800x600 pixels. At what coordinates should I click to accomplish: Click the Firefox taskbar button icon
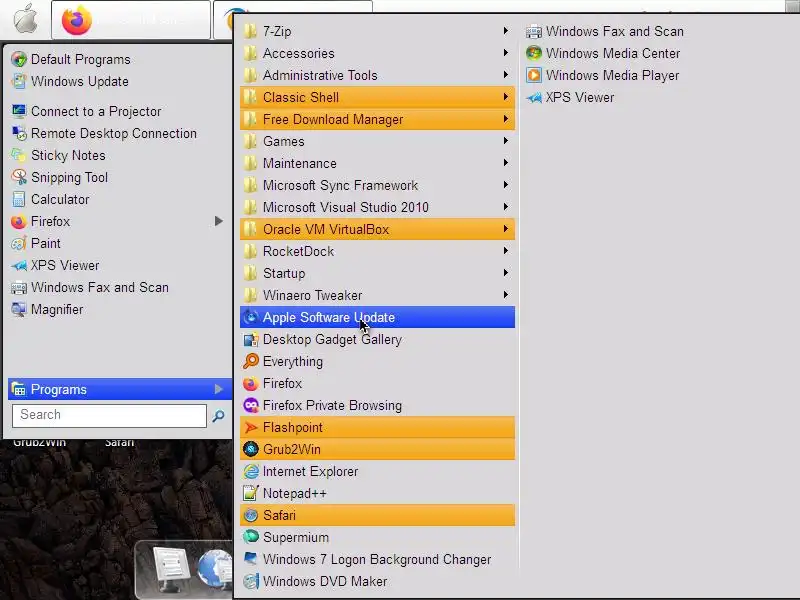(x=77, y=20)
